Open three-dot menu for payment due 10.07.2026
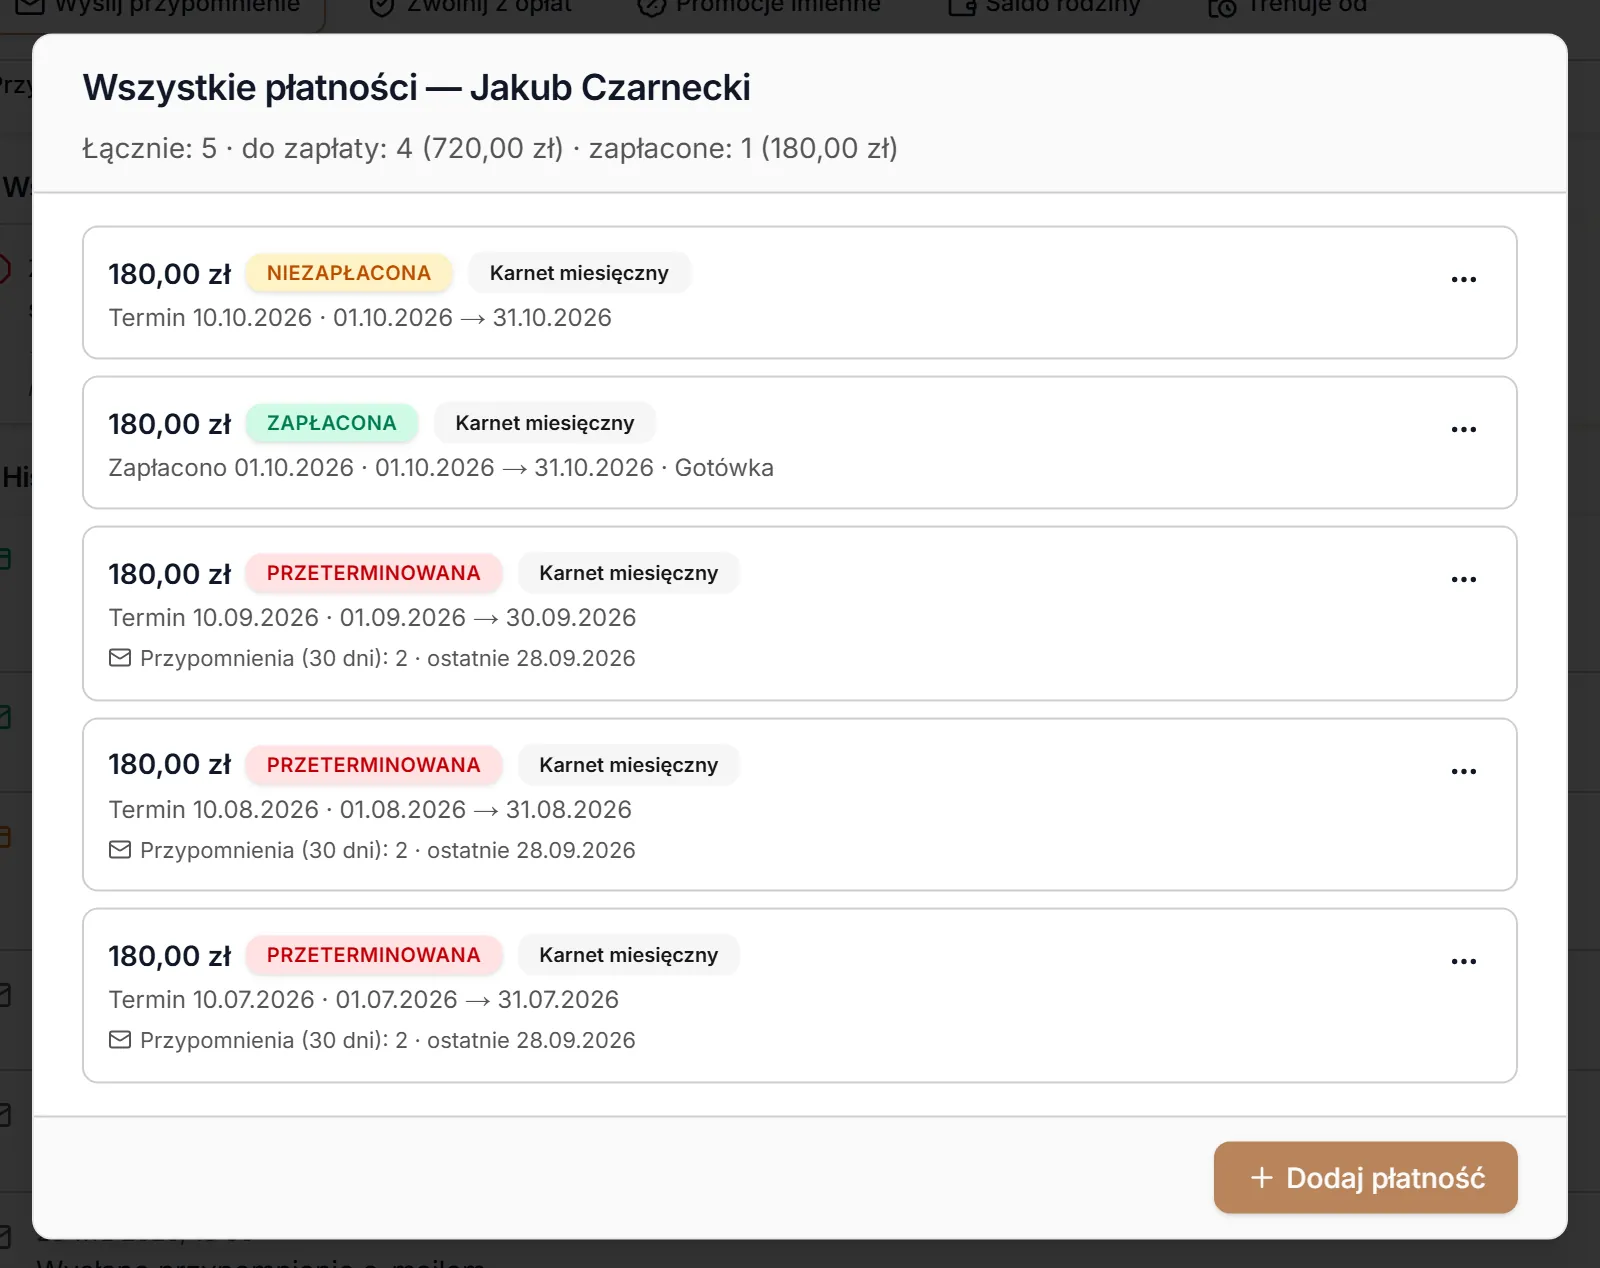This screenshot has width=1600, height=1268. click(1463, 961)
